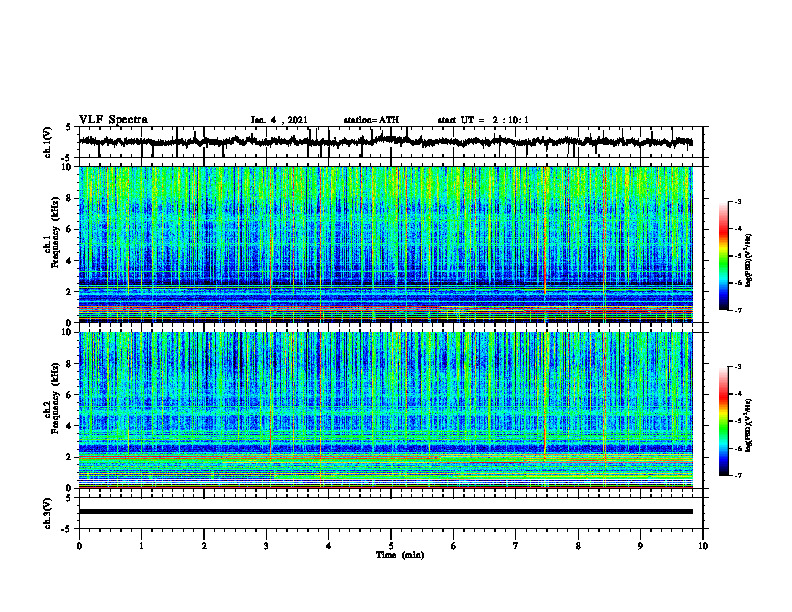Click the 10 tick on the time axis
Screen dimensions: 792x612
point(703,546)
